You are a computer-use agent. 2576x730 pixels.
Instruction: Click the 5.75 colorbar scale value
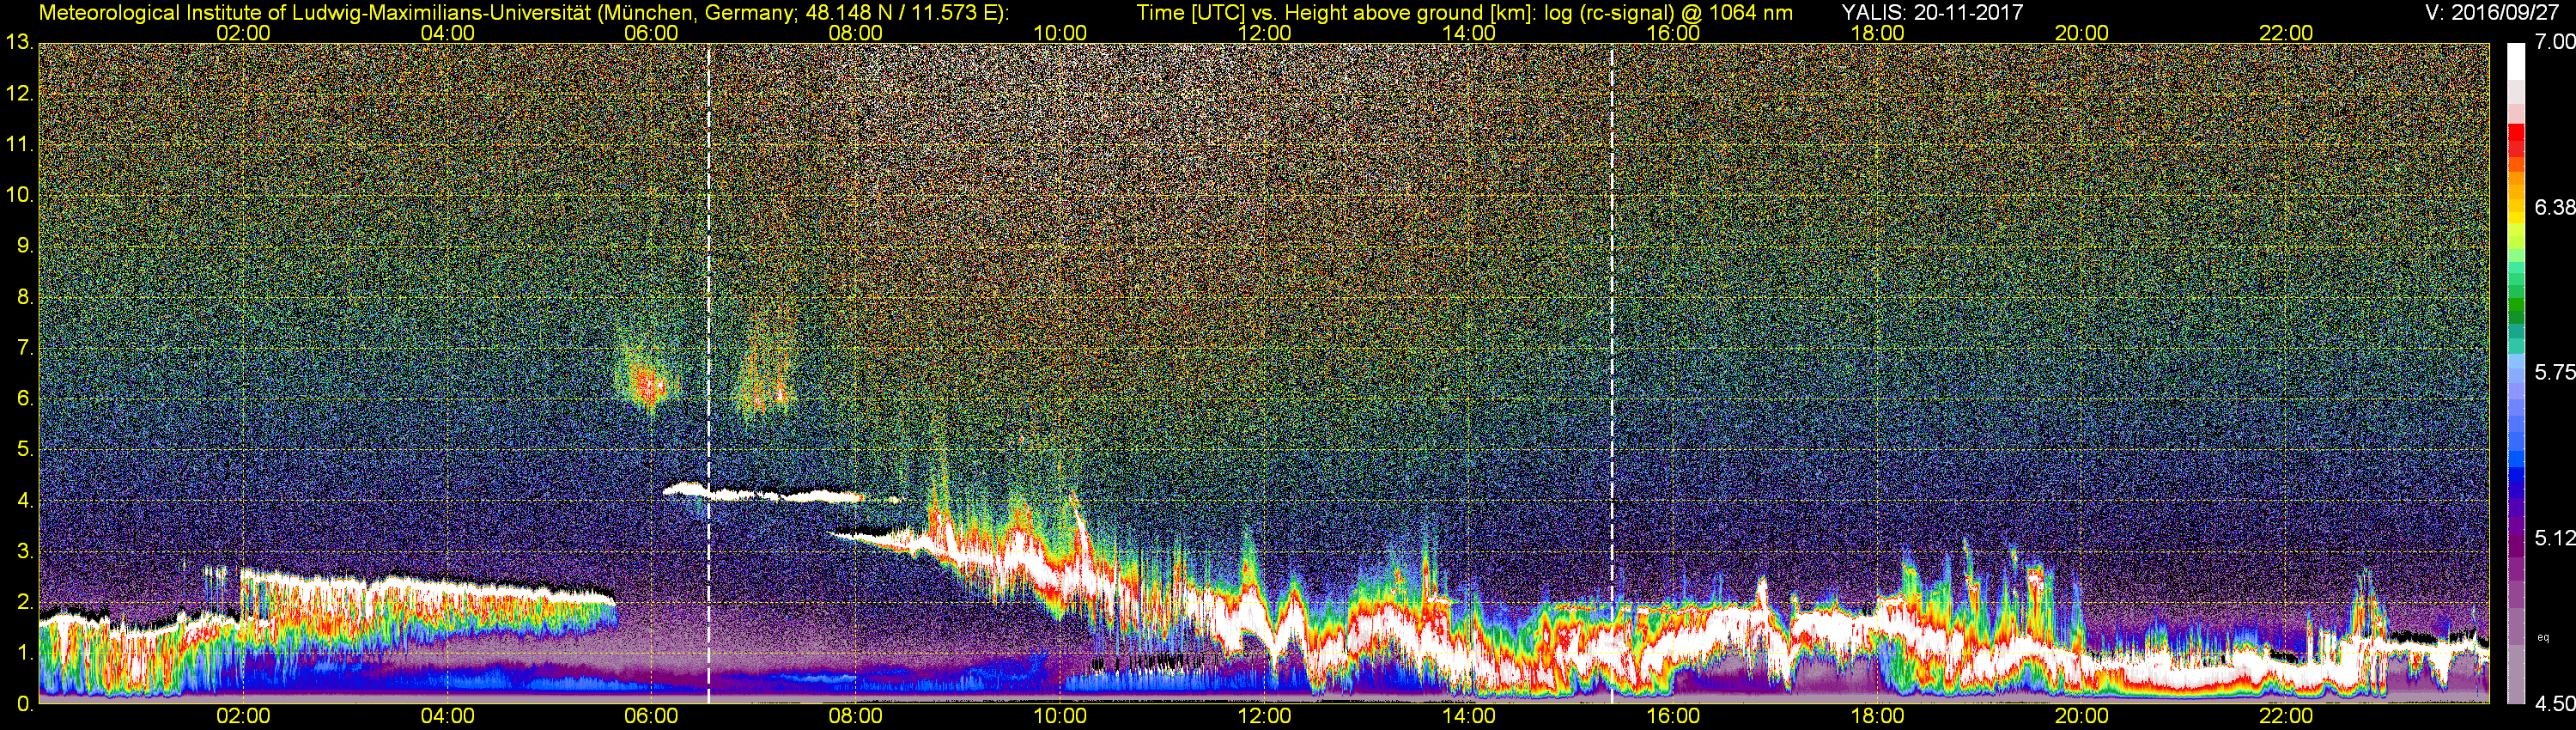click(x=2554, y=372)
